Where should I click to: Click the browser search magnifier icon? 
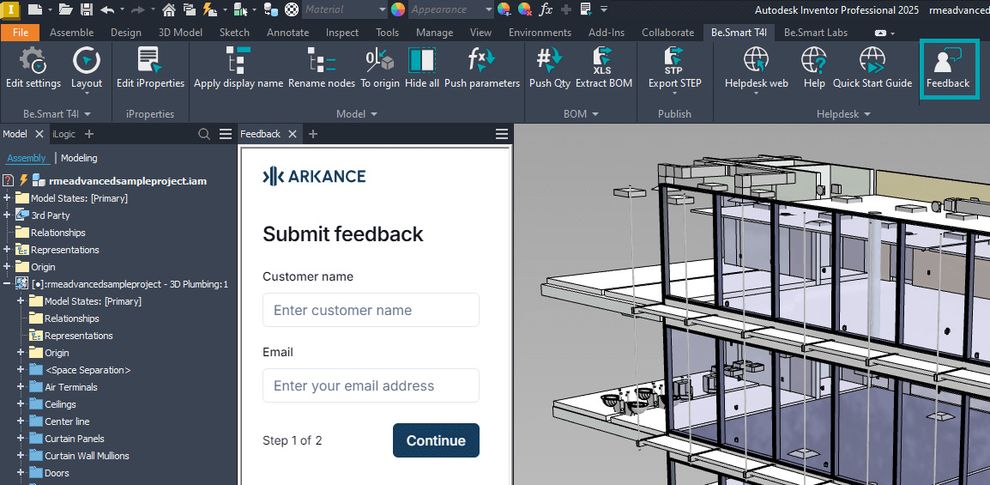click(204, 134)
